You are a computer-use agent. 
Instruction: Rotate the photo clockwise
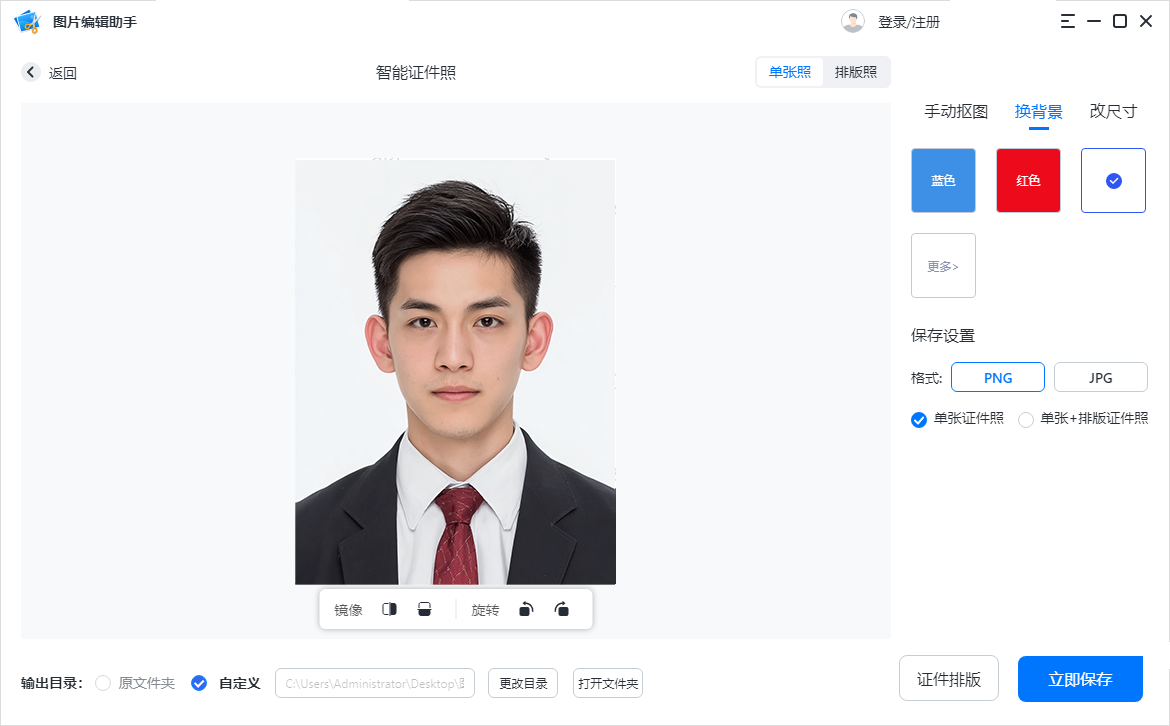tap(562, 610)
